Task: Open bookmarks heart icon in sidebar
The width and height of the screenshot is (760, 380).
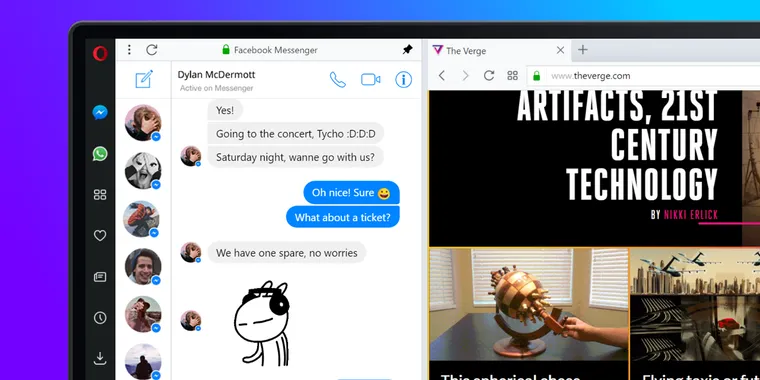Action: point(100,236)
